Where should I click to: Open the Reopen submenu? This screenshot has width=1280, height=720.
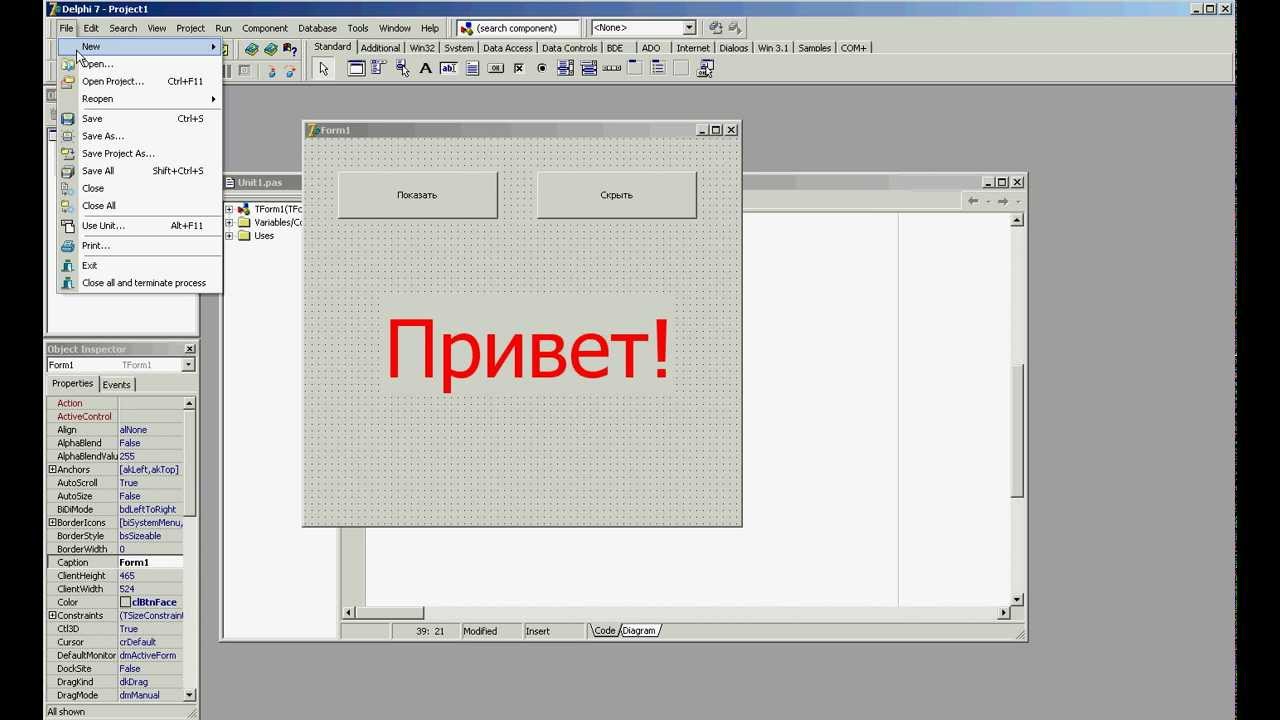[139, 99]
